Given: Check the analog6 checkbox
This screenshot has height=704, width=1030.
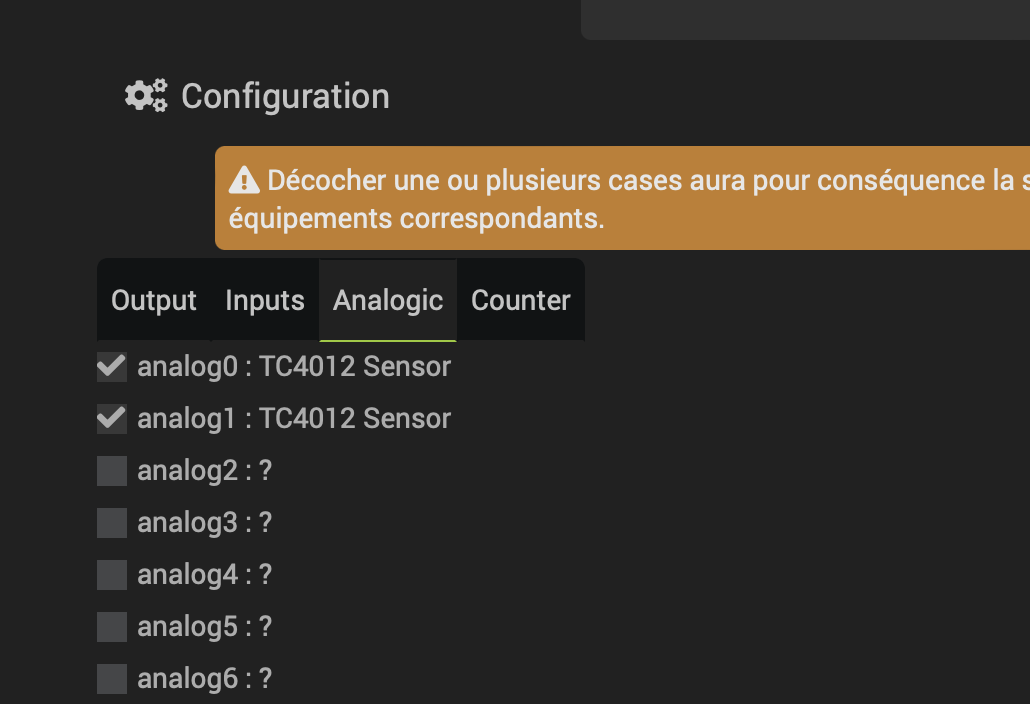Looking at the screenshot, I should point(111,678).
